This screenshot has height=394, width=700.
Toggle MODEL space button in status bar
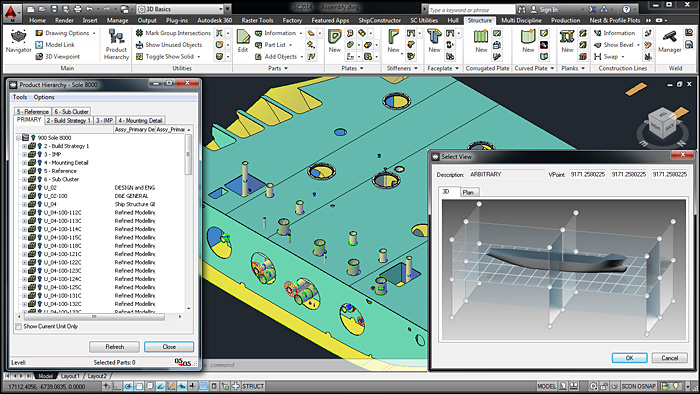click(546, 386)
